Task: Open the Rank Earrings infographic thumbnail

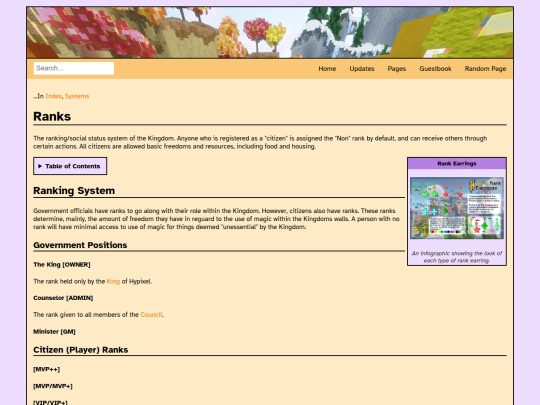Action: 457,208
